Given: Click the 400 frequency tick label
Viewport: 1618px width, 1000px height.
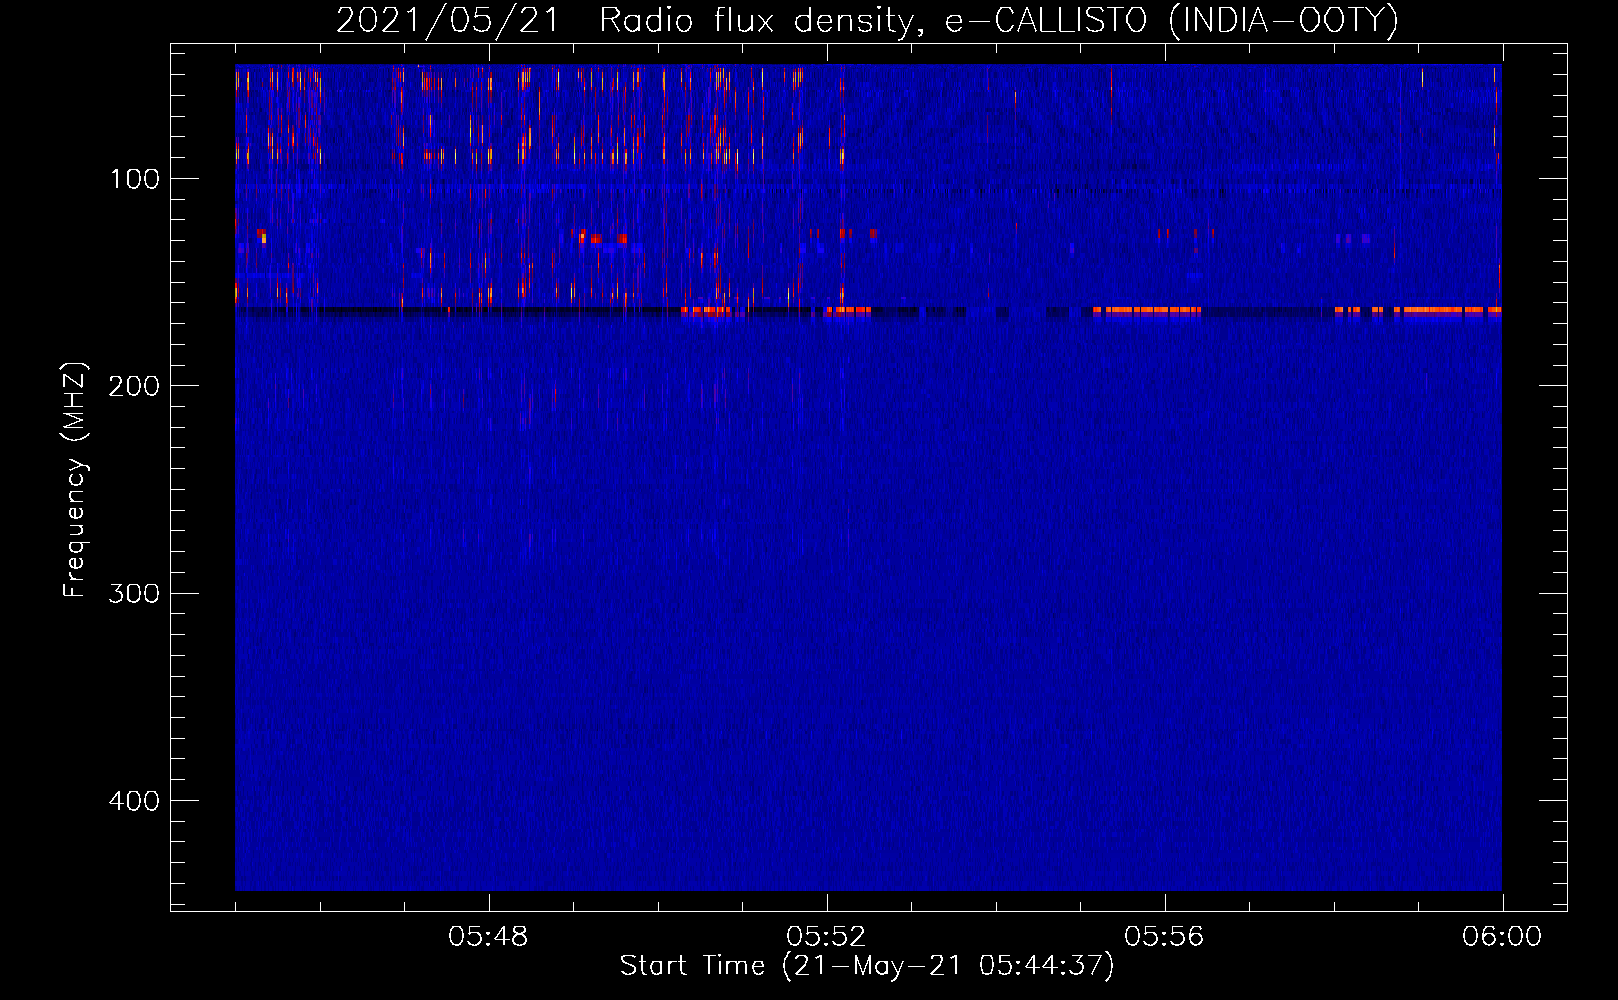Looking at the screenshot, I should [134, 801].
